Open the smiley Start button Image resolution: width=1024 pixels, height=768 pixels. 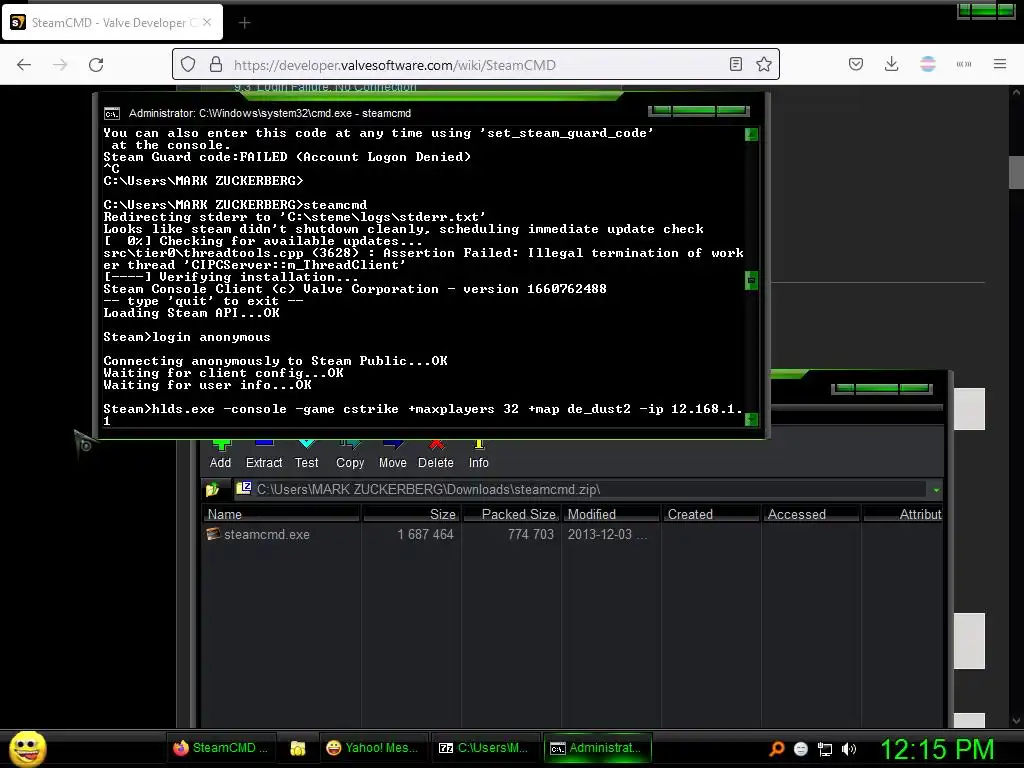pyautogui.click(x=27, y=748)
